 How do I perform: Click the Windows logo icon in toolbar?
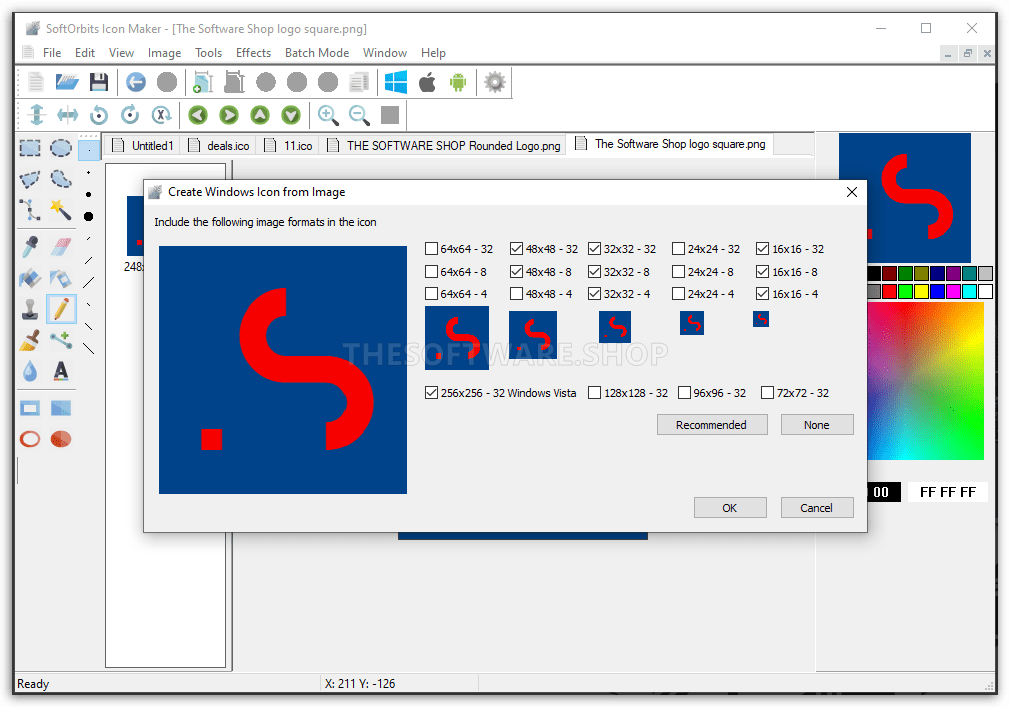[x=395, y=82]
